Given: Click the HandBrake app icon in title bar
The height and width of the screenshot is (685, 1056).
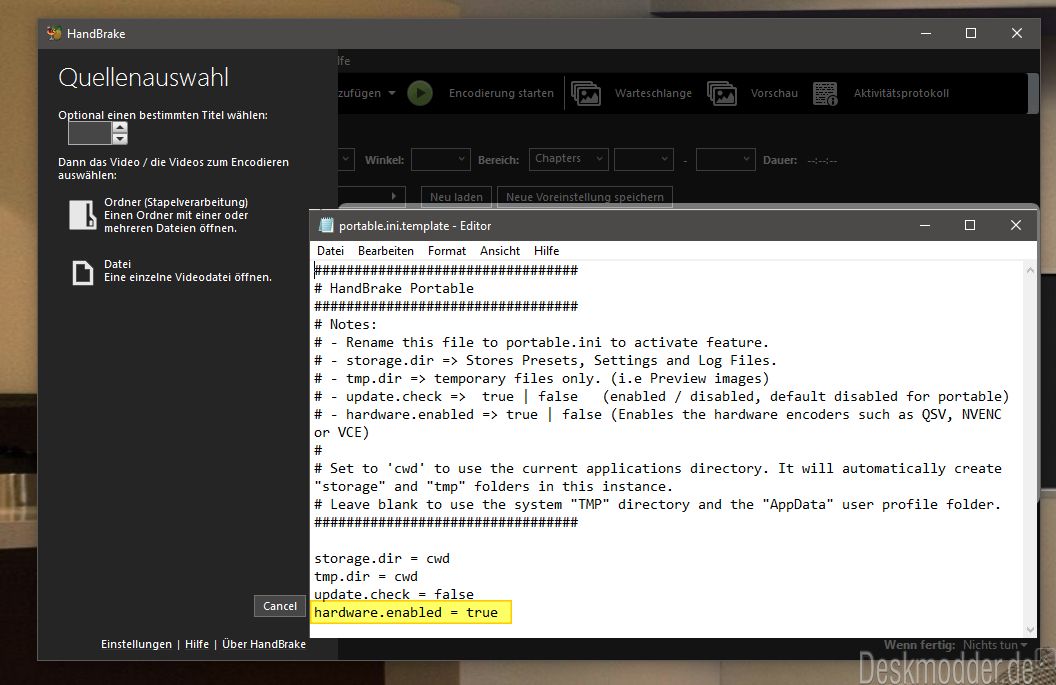Looking at the screenshot, I should [55, 33].
